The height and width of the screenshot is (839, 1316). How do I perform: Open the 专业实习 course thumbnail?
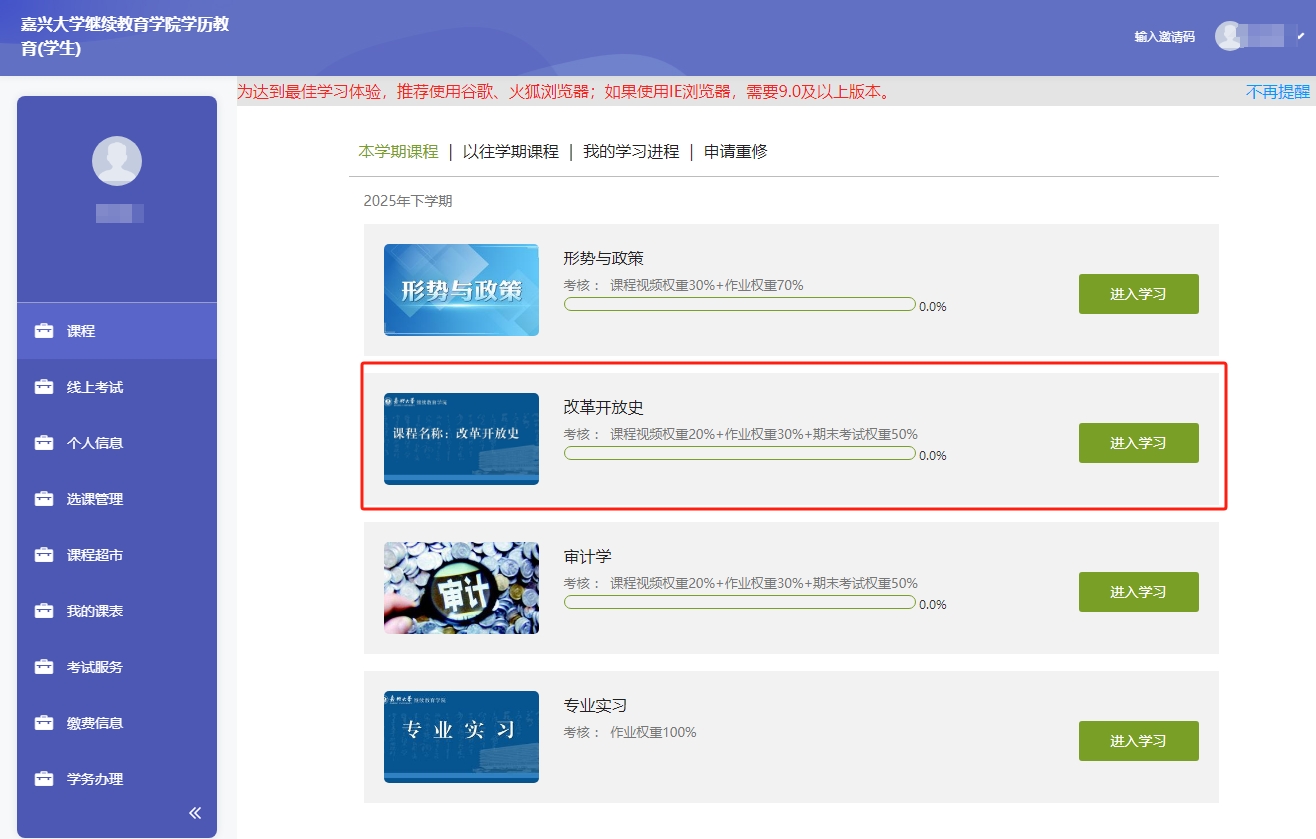[x=461, y=737]
